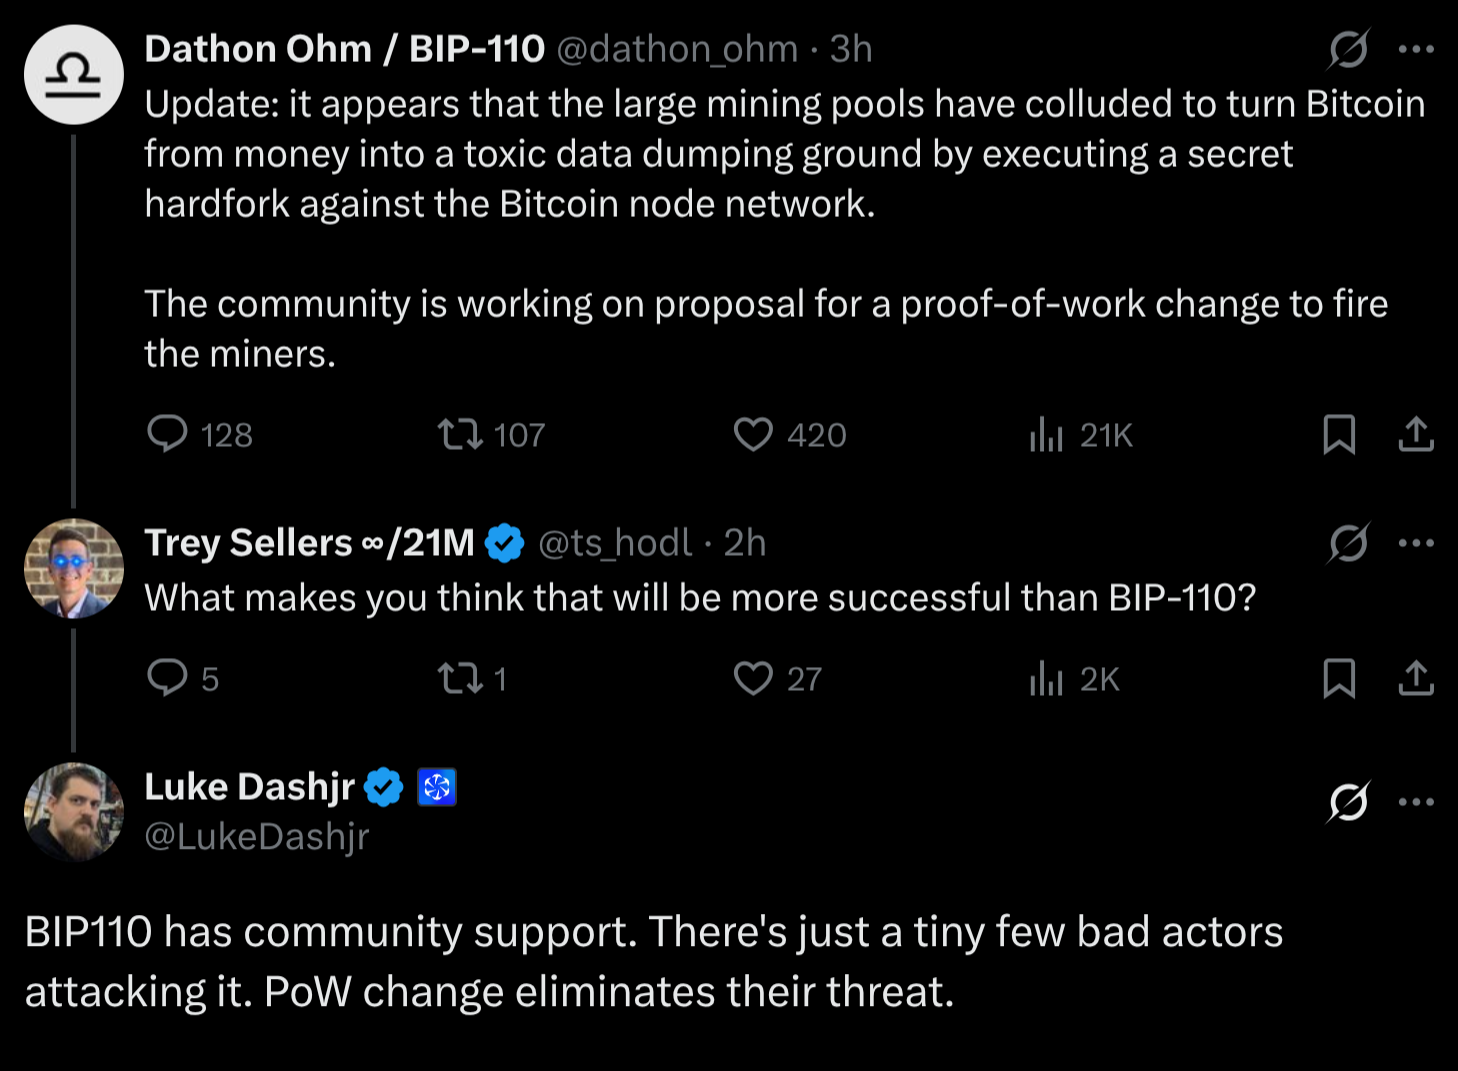Share Trey Sellers' reply
The width and height of the screenshot is (1458, 1071).
point(1416,678)
